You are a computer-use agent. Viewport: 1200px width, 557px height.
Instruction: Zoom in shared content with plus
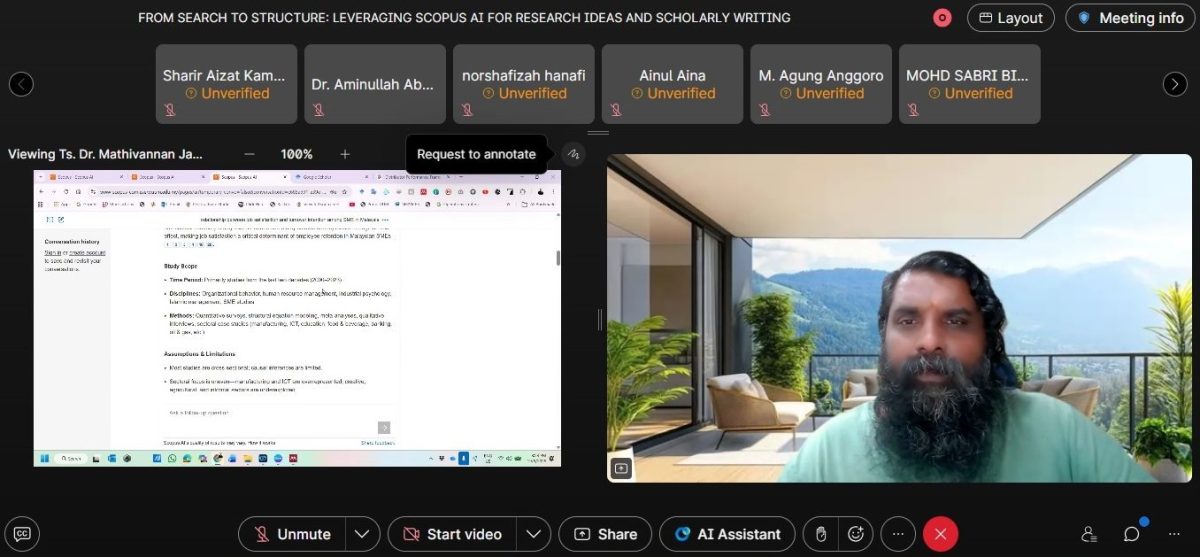345,154
